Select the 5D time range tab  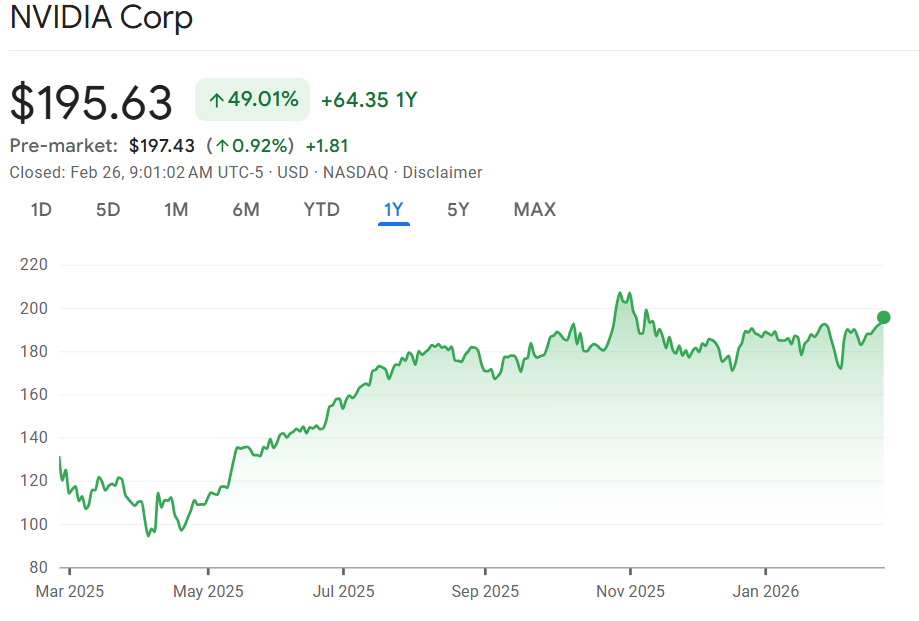[108, 210]
